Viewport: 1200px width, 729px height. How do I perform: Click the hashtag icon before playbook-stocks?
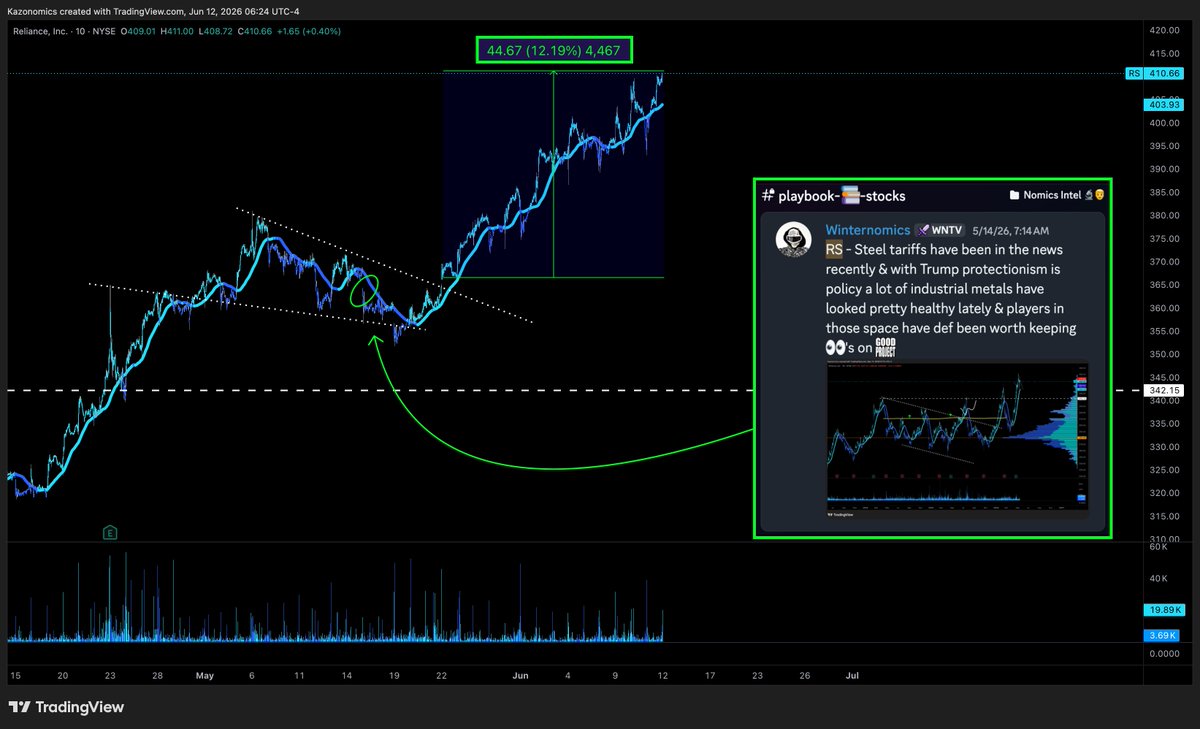(x=767, y=195)
